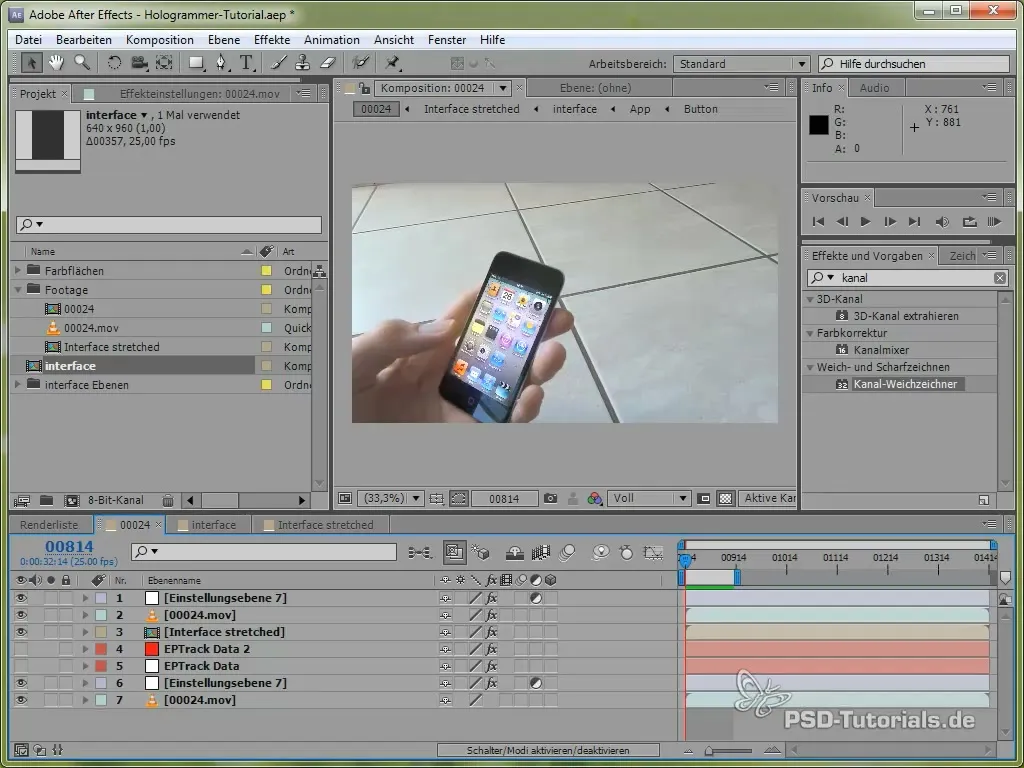The width and height of the screenshot is (1024, 768).
Task: Switch to the Audio panel tab
Action: 874,88
